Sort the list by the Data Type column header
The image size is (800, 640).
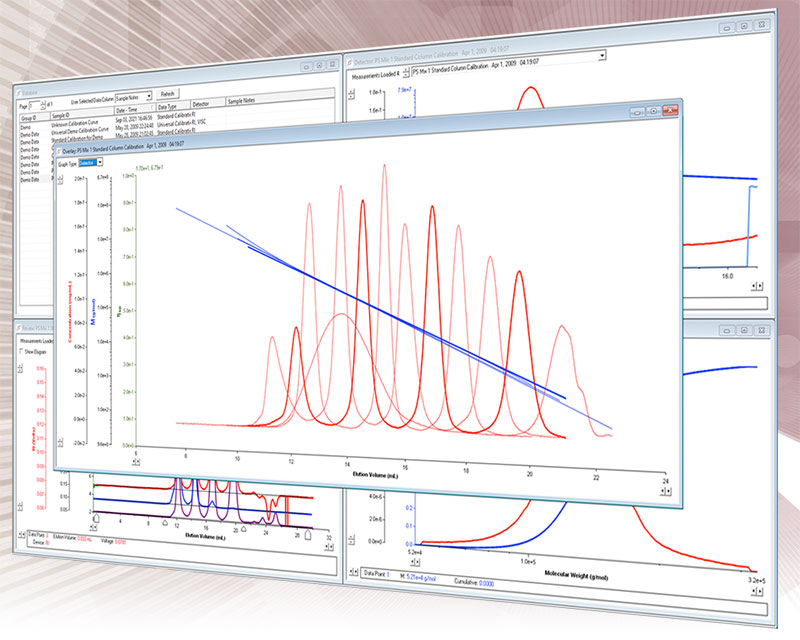168,106
